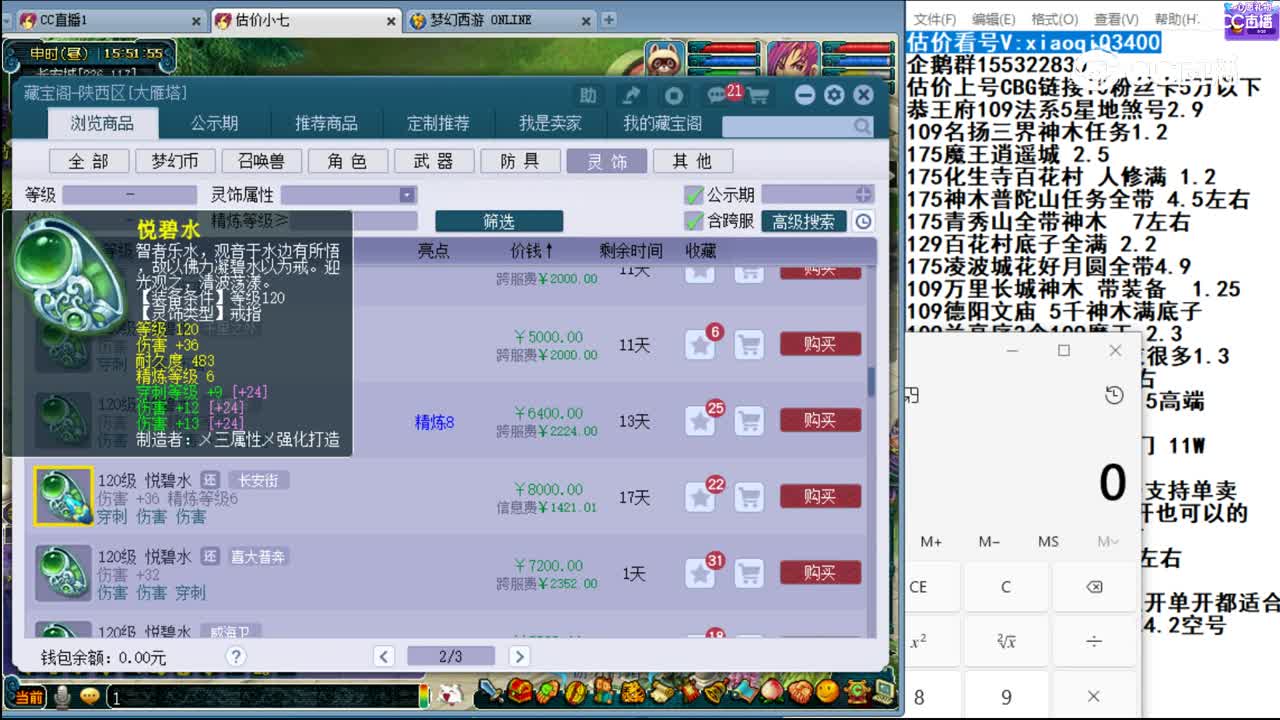Open the help (助) icon in the Treasure Pavilion header

pyautogui.click(x=588, y=95)
